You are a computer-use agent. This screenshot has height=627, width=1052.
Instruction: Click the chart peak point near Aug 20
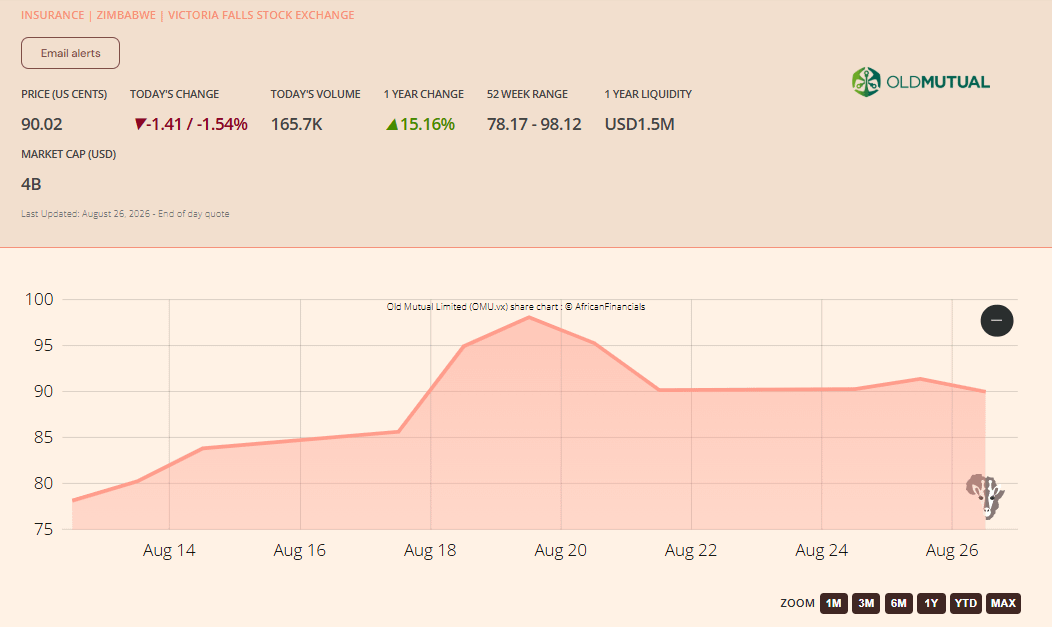529,317
